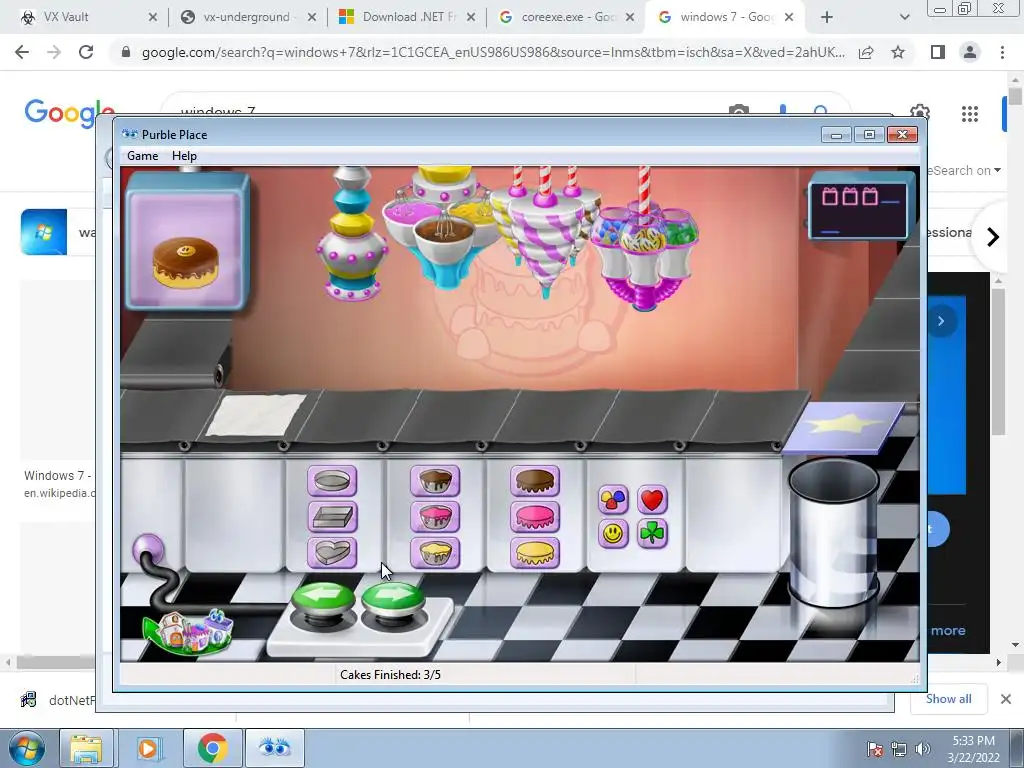This screenshot has width=1024, height=768.
Task: Open the Windows 7 Wikipedia result link
Action: [57, 483]
